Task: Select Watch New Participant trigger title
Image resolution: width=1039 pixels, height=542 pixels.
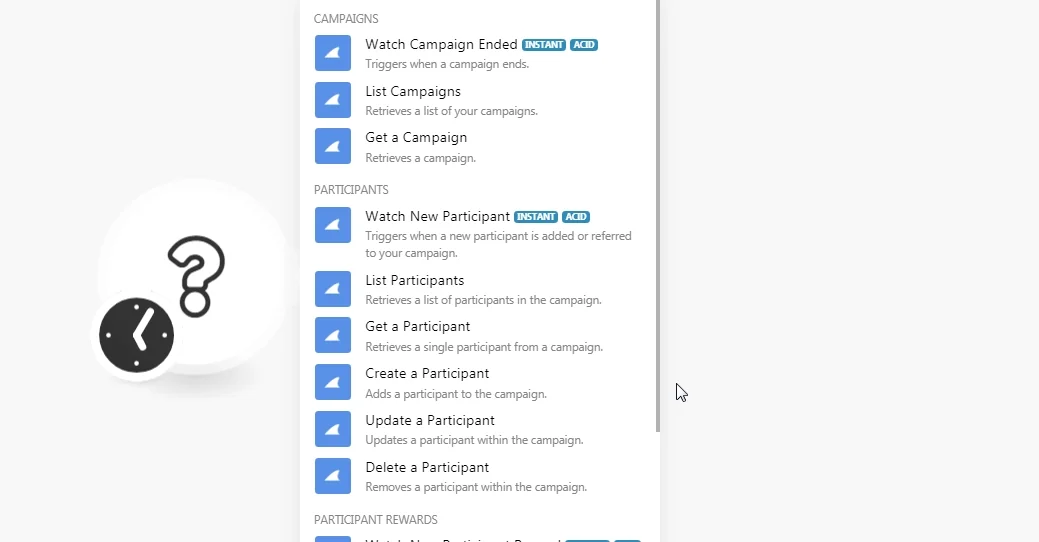Action: (437, 217)
